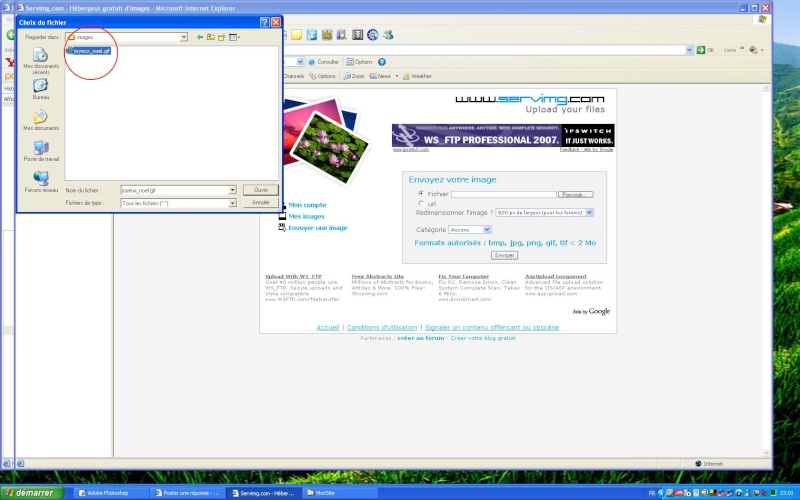Click Consulter in the search toolbar
Viewport: 800px width, 500px height.
tap(323, 62)
